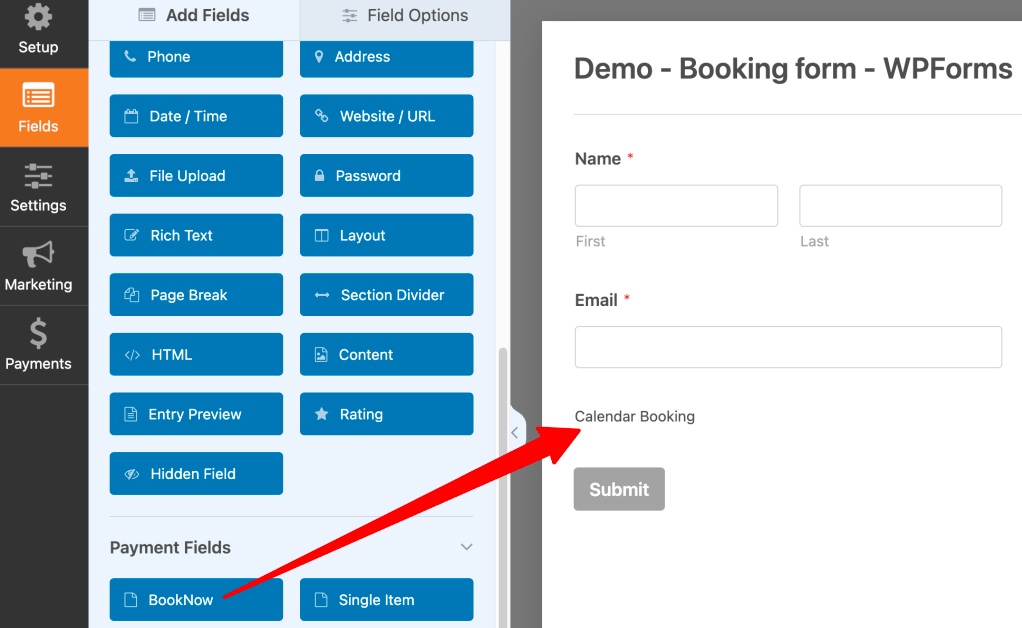The image size is (1022, 628).
Task: Select the Fields sidebar icon
Action: (38, 96)
